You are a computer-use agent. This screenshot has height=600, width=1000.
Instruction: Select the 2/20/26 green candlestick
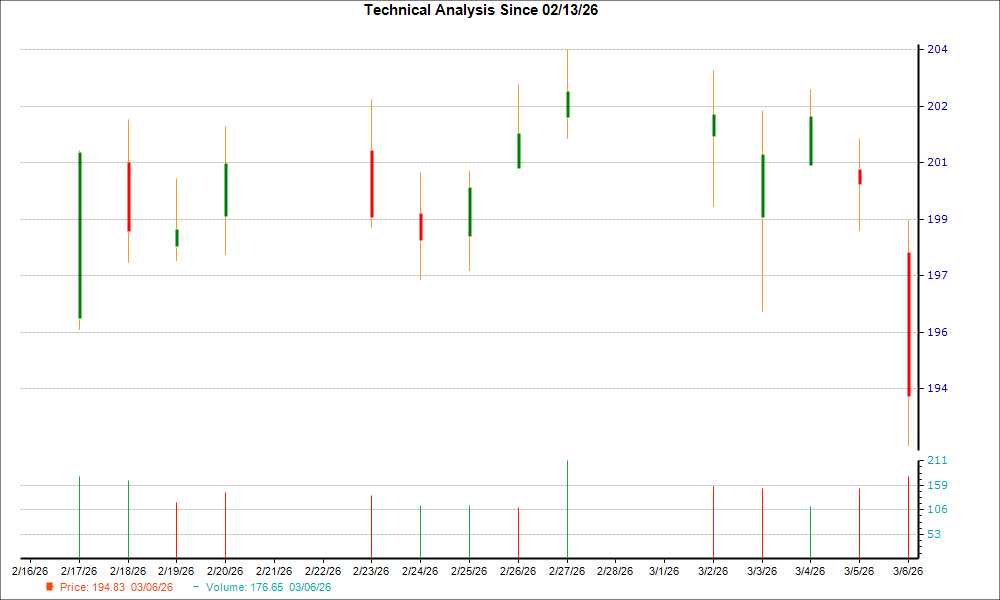(226, 190)
